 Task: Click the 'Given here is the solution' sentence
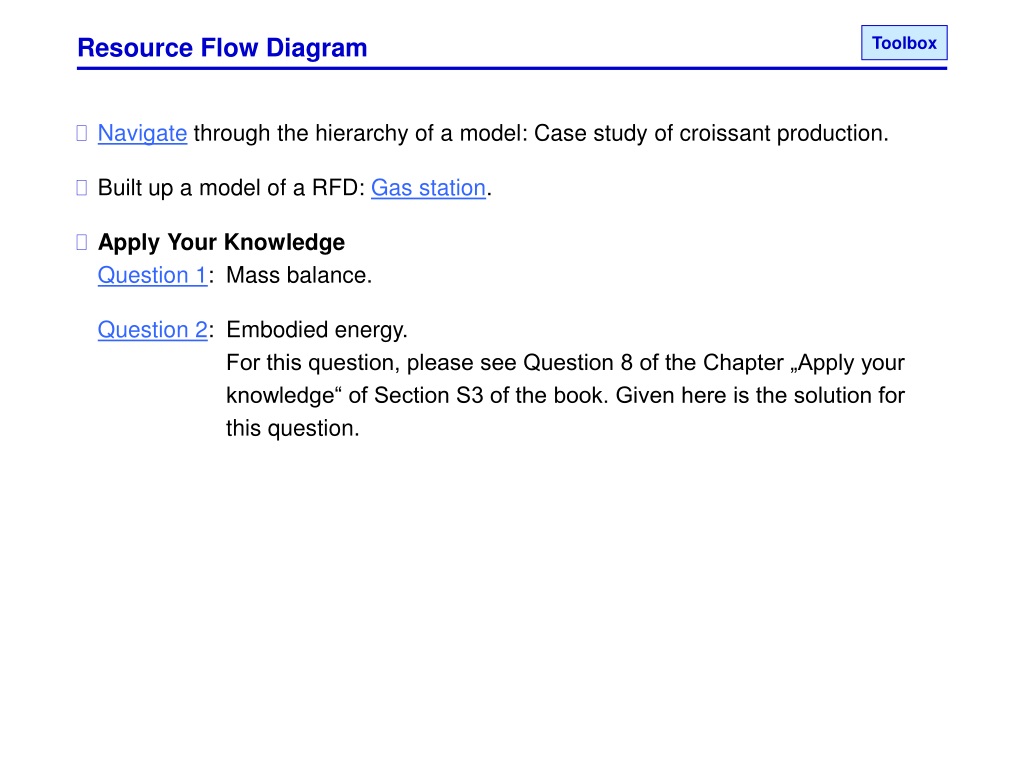click(760, 396)
